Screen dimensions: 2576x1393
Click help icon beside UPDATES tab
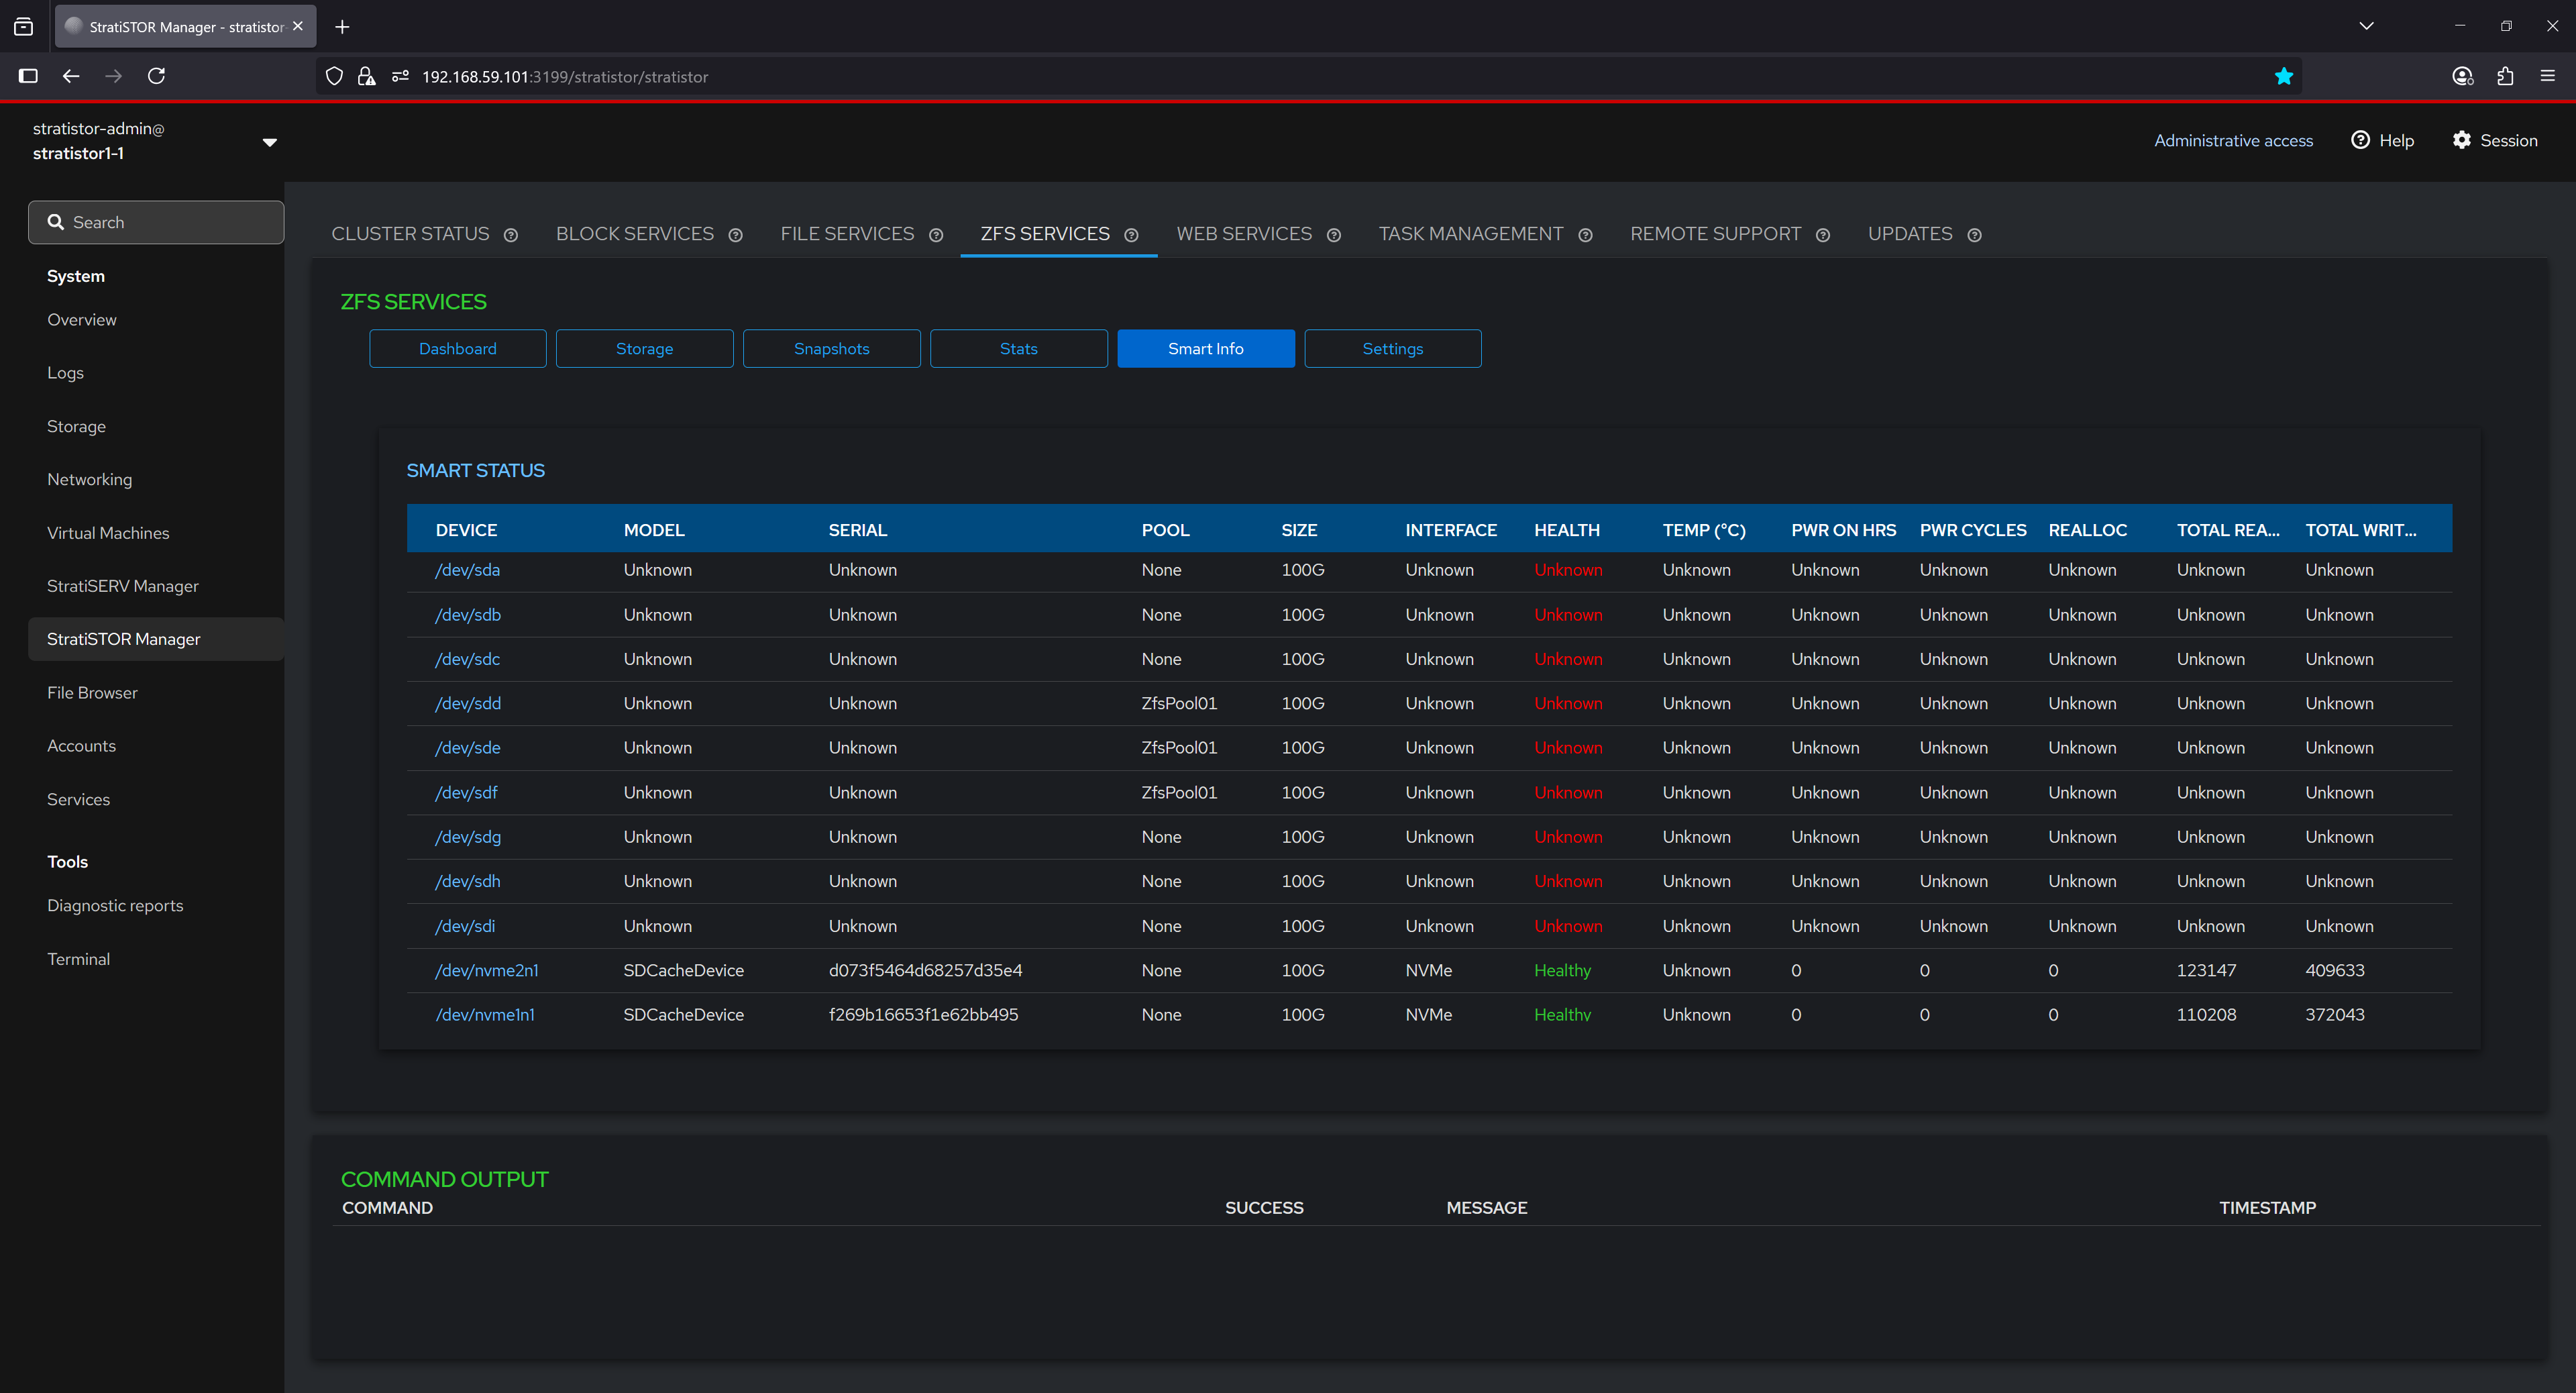[x=1974, y=235]
